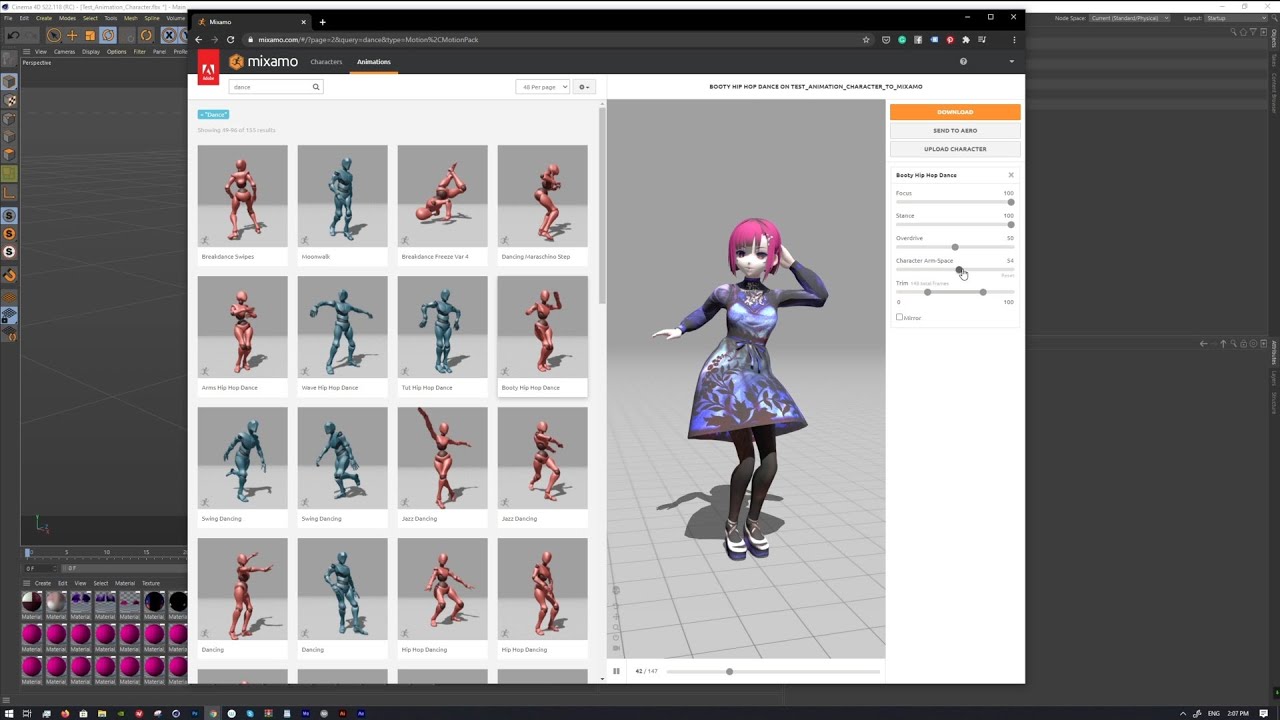
Task: Click the Pinterest extension icon
Action: tap(950, 40)
